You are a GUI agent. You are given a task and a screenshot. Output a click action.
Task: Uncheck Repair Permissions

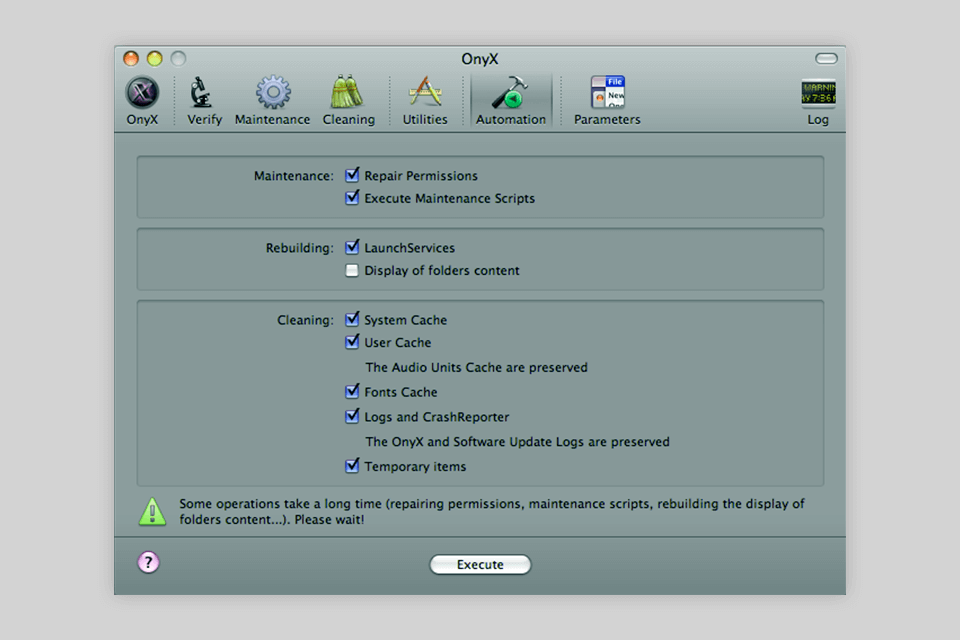352,175
